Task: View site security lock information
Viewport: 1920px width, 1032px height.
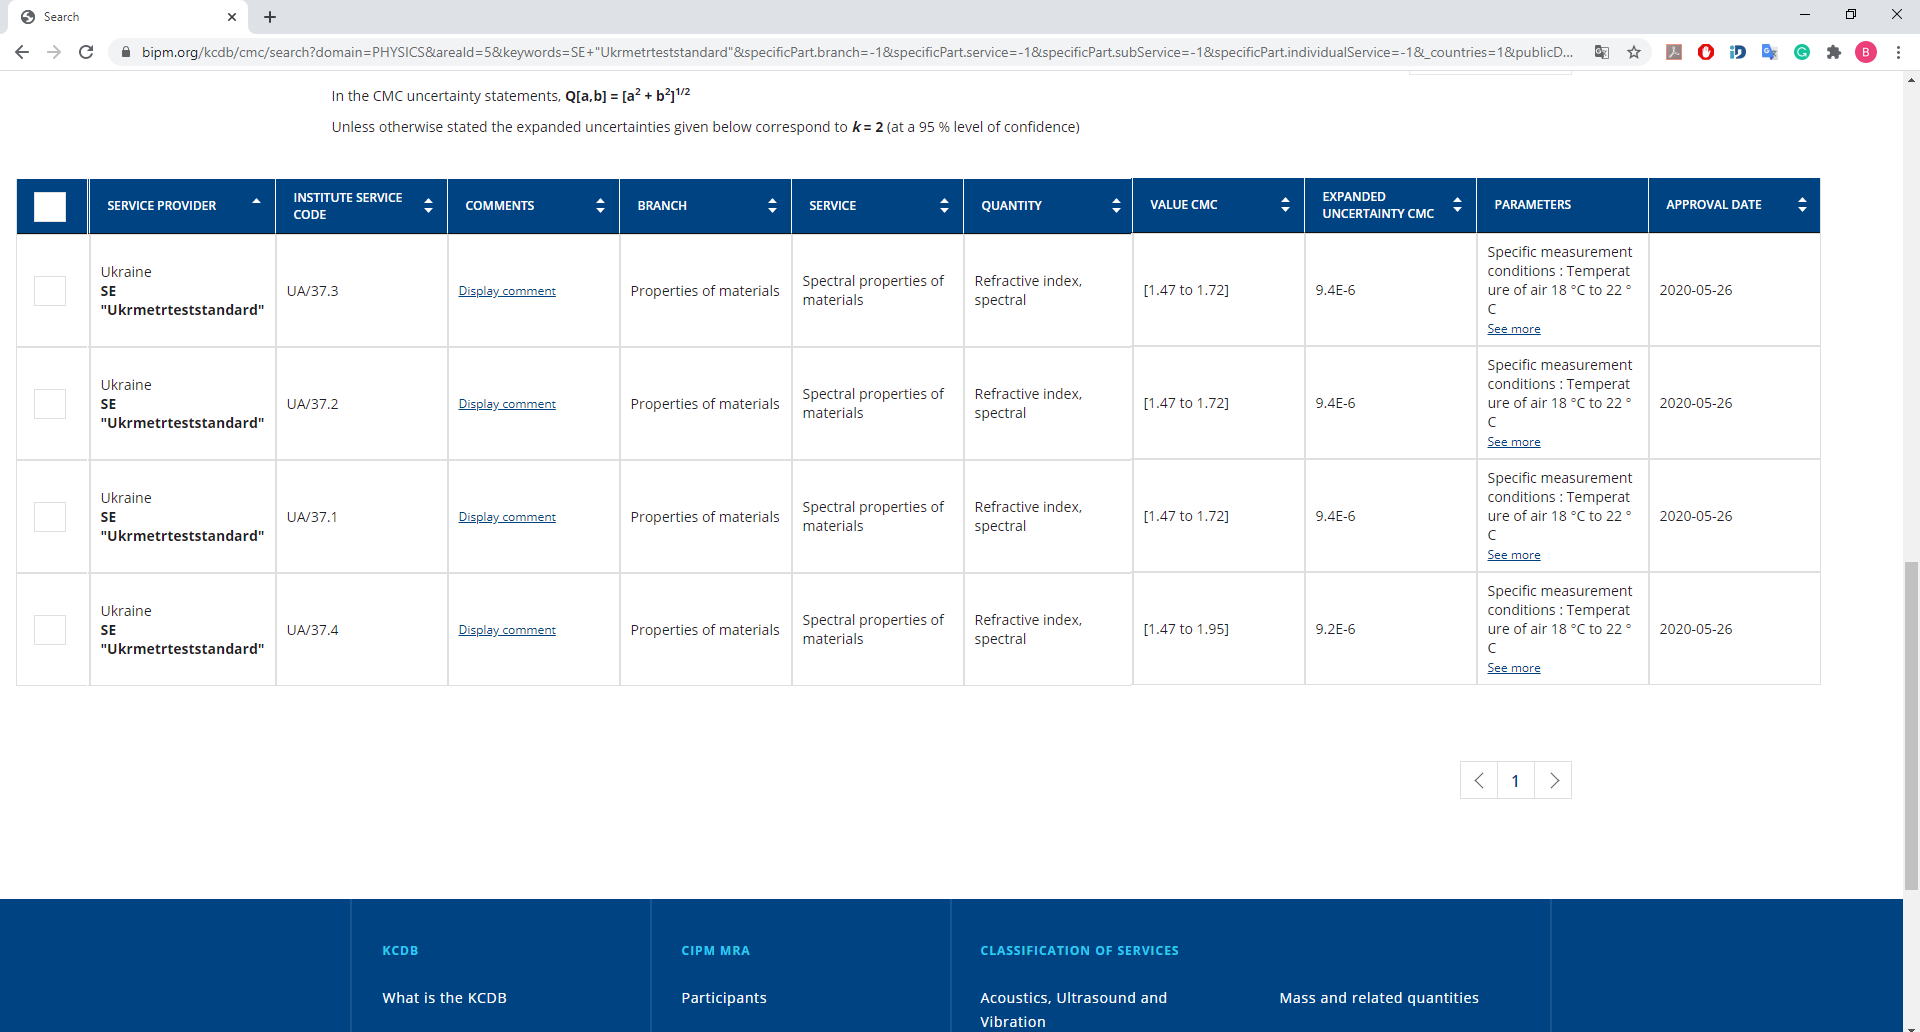Action: coord(126,52)
